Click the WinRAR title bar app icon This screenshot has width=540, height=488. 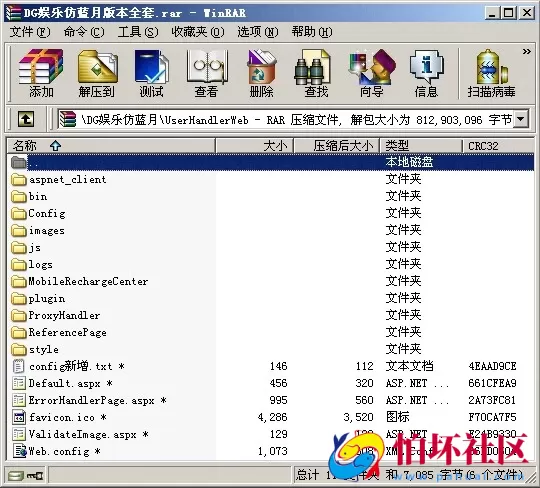pos(14,13)
